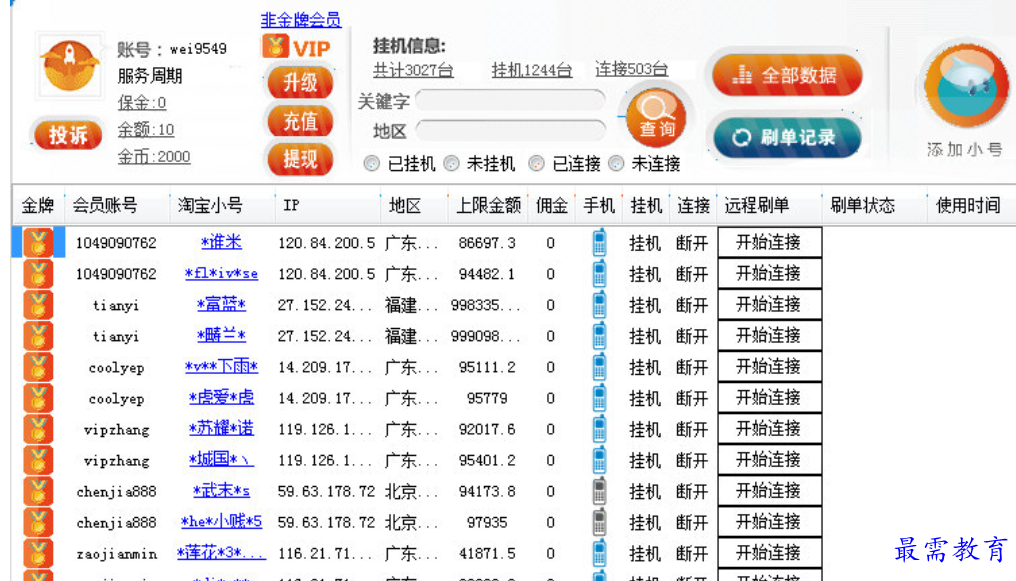Select the 已连接 radio button
The image size is (1016, 581).
537,163
